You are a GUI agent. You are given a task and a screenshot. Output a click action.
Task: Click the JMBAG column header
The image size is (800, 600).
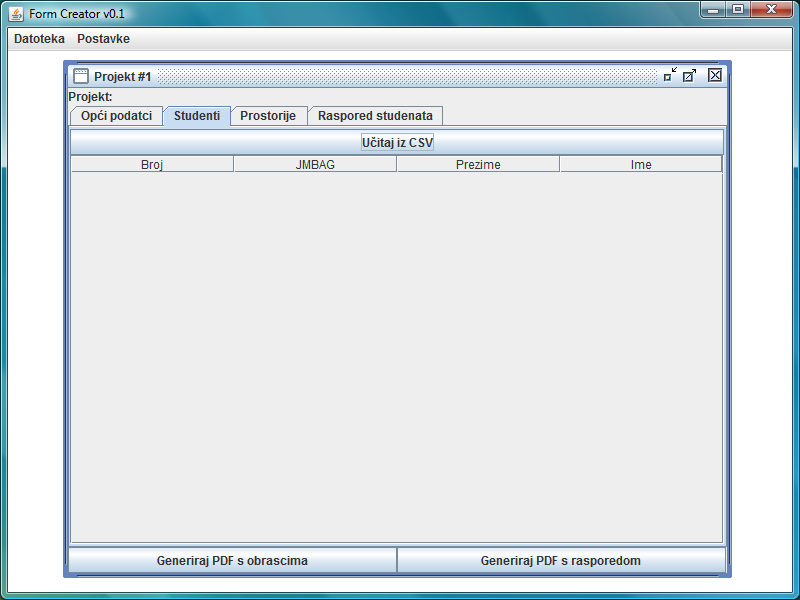click(315, 165)
